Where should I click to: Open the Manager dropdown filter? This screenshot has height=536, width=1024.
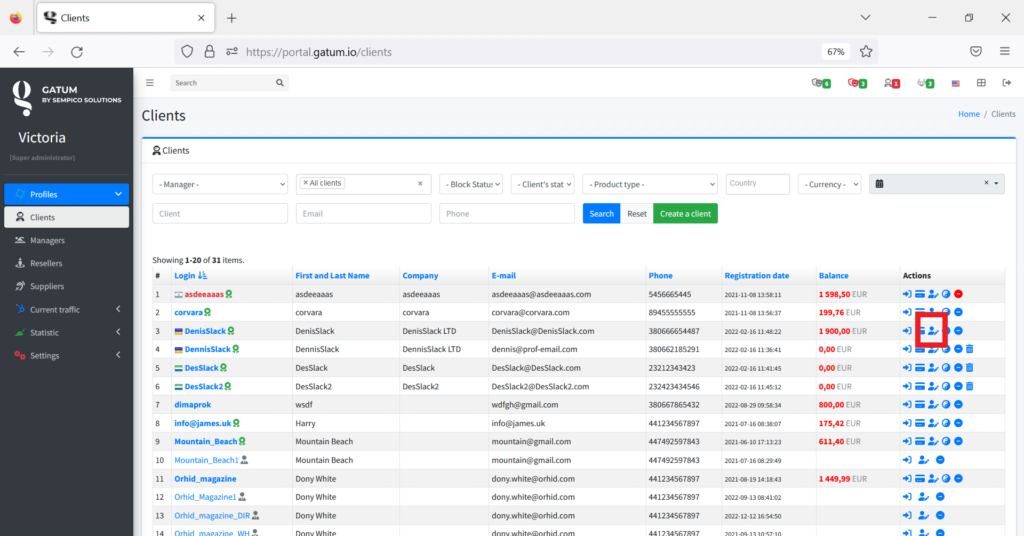tap(220, 184)
